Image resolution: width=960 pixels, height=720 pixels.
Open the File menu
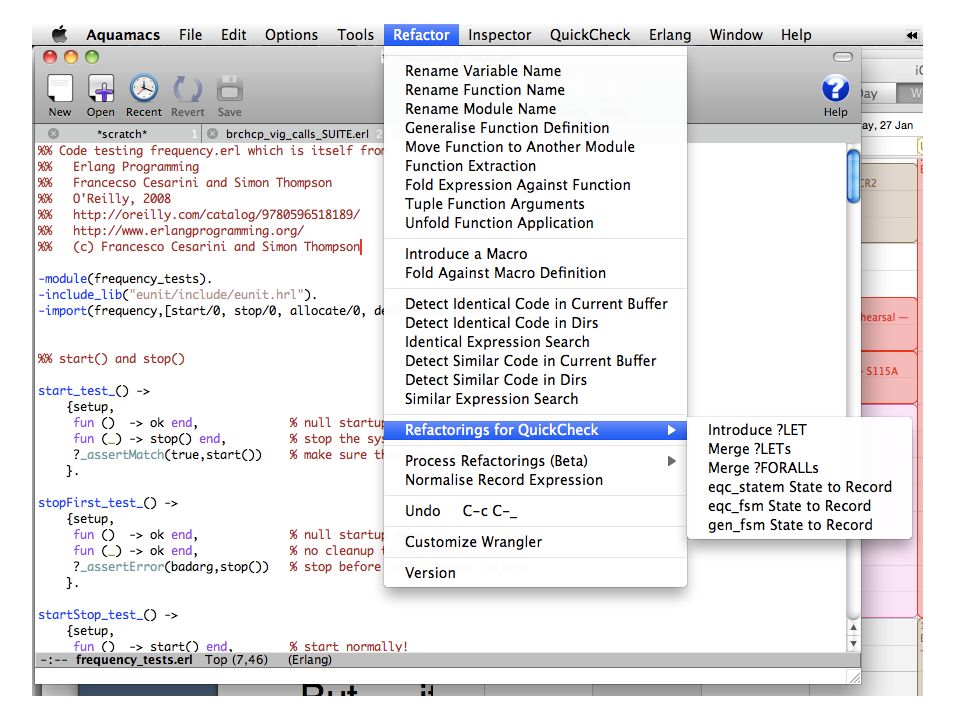point(190,35)
